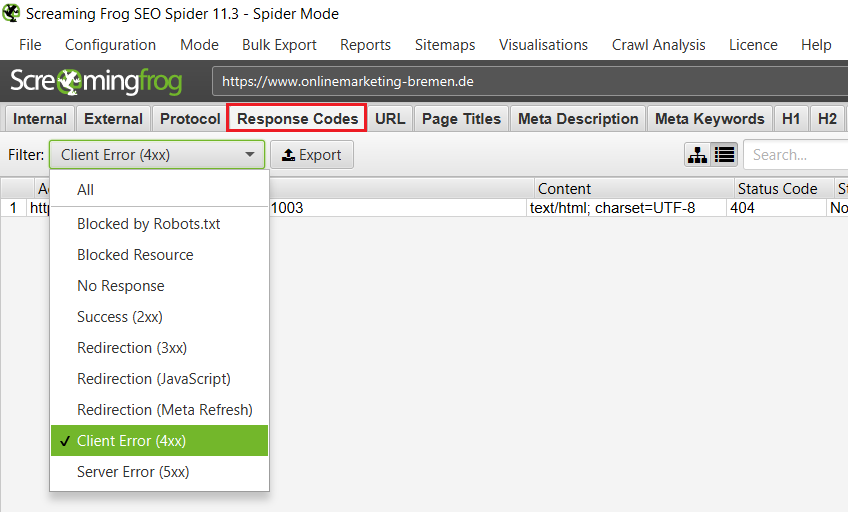Click the text/html; charset=UTF-8 cell

(626, 208)
